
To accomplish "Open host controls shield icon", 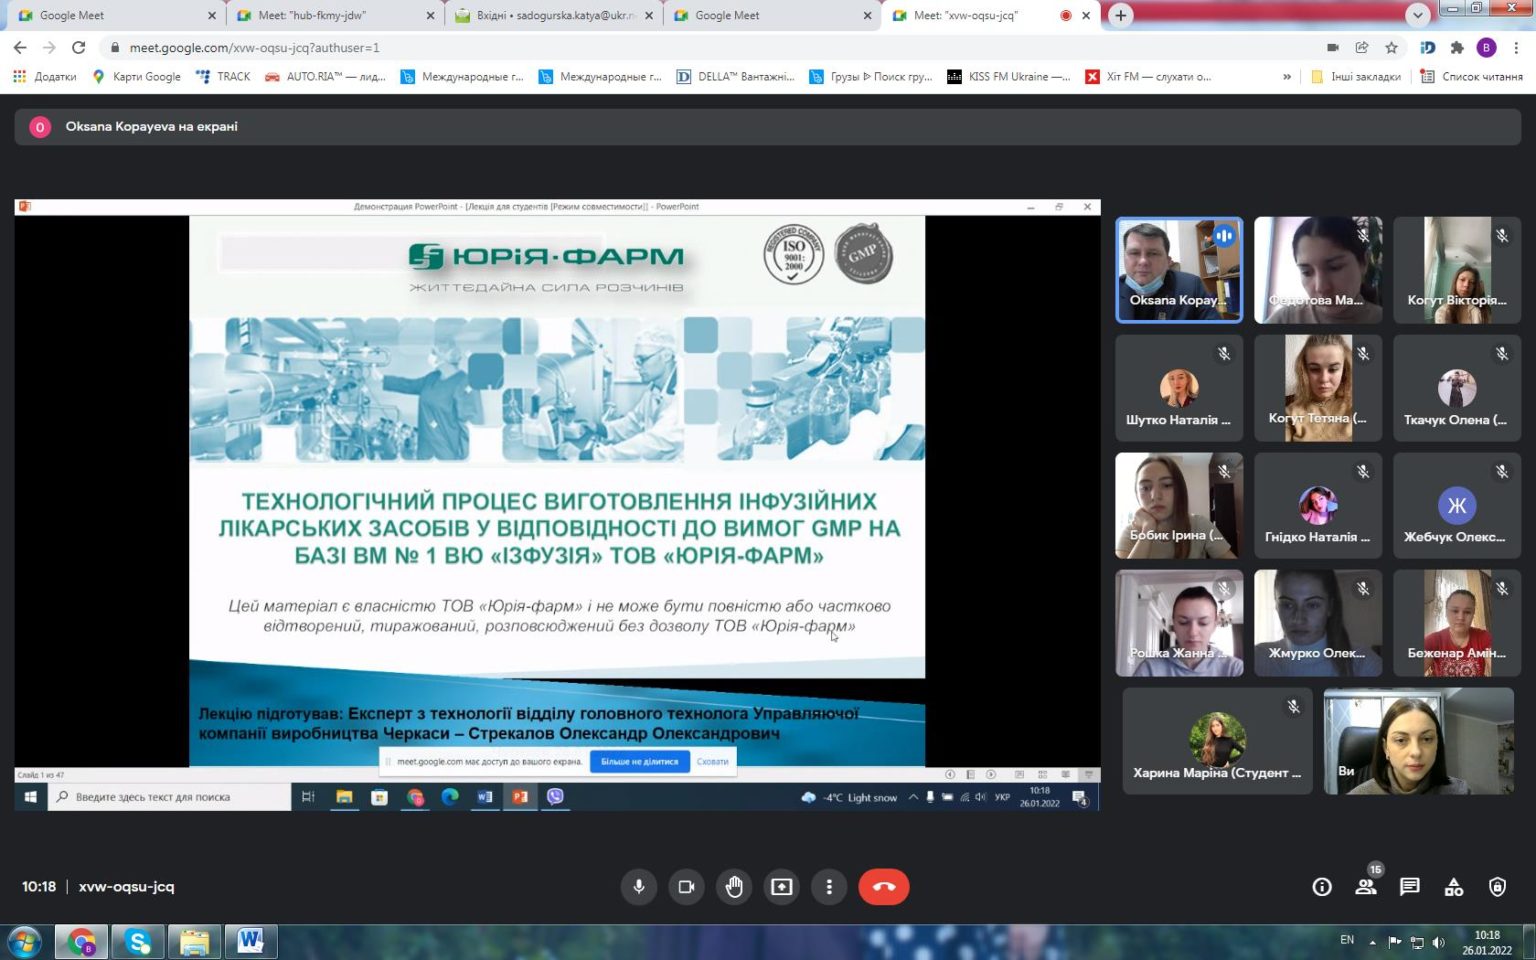I will pyautogui.click(x=1497, y=887).
